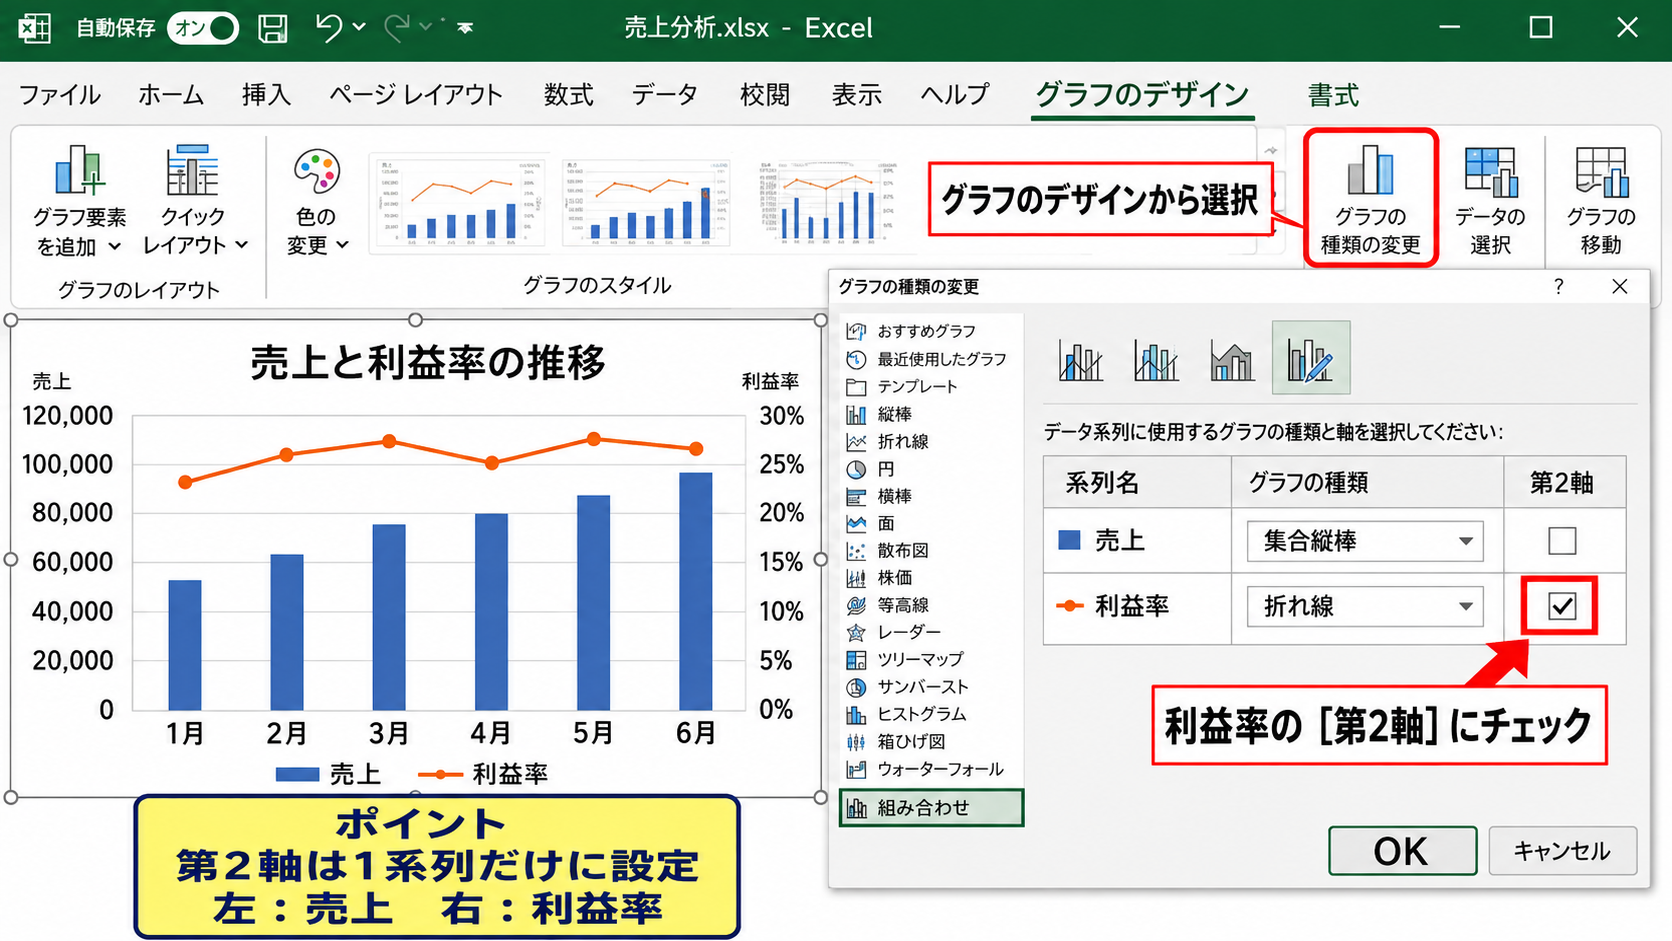Select 組み合わせ chart category

(x=931, y=808)
